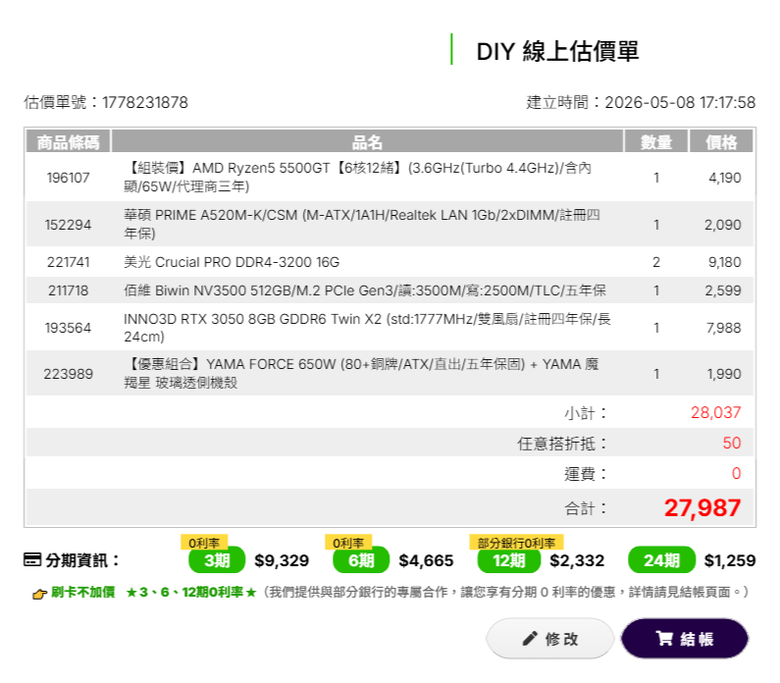Click the estimate number 1778231878
This screenshot has width=780, height=683.
(145, 102)
